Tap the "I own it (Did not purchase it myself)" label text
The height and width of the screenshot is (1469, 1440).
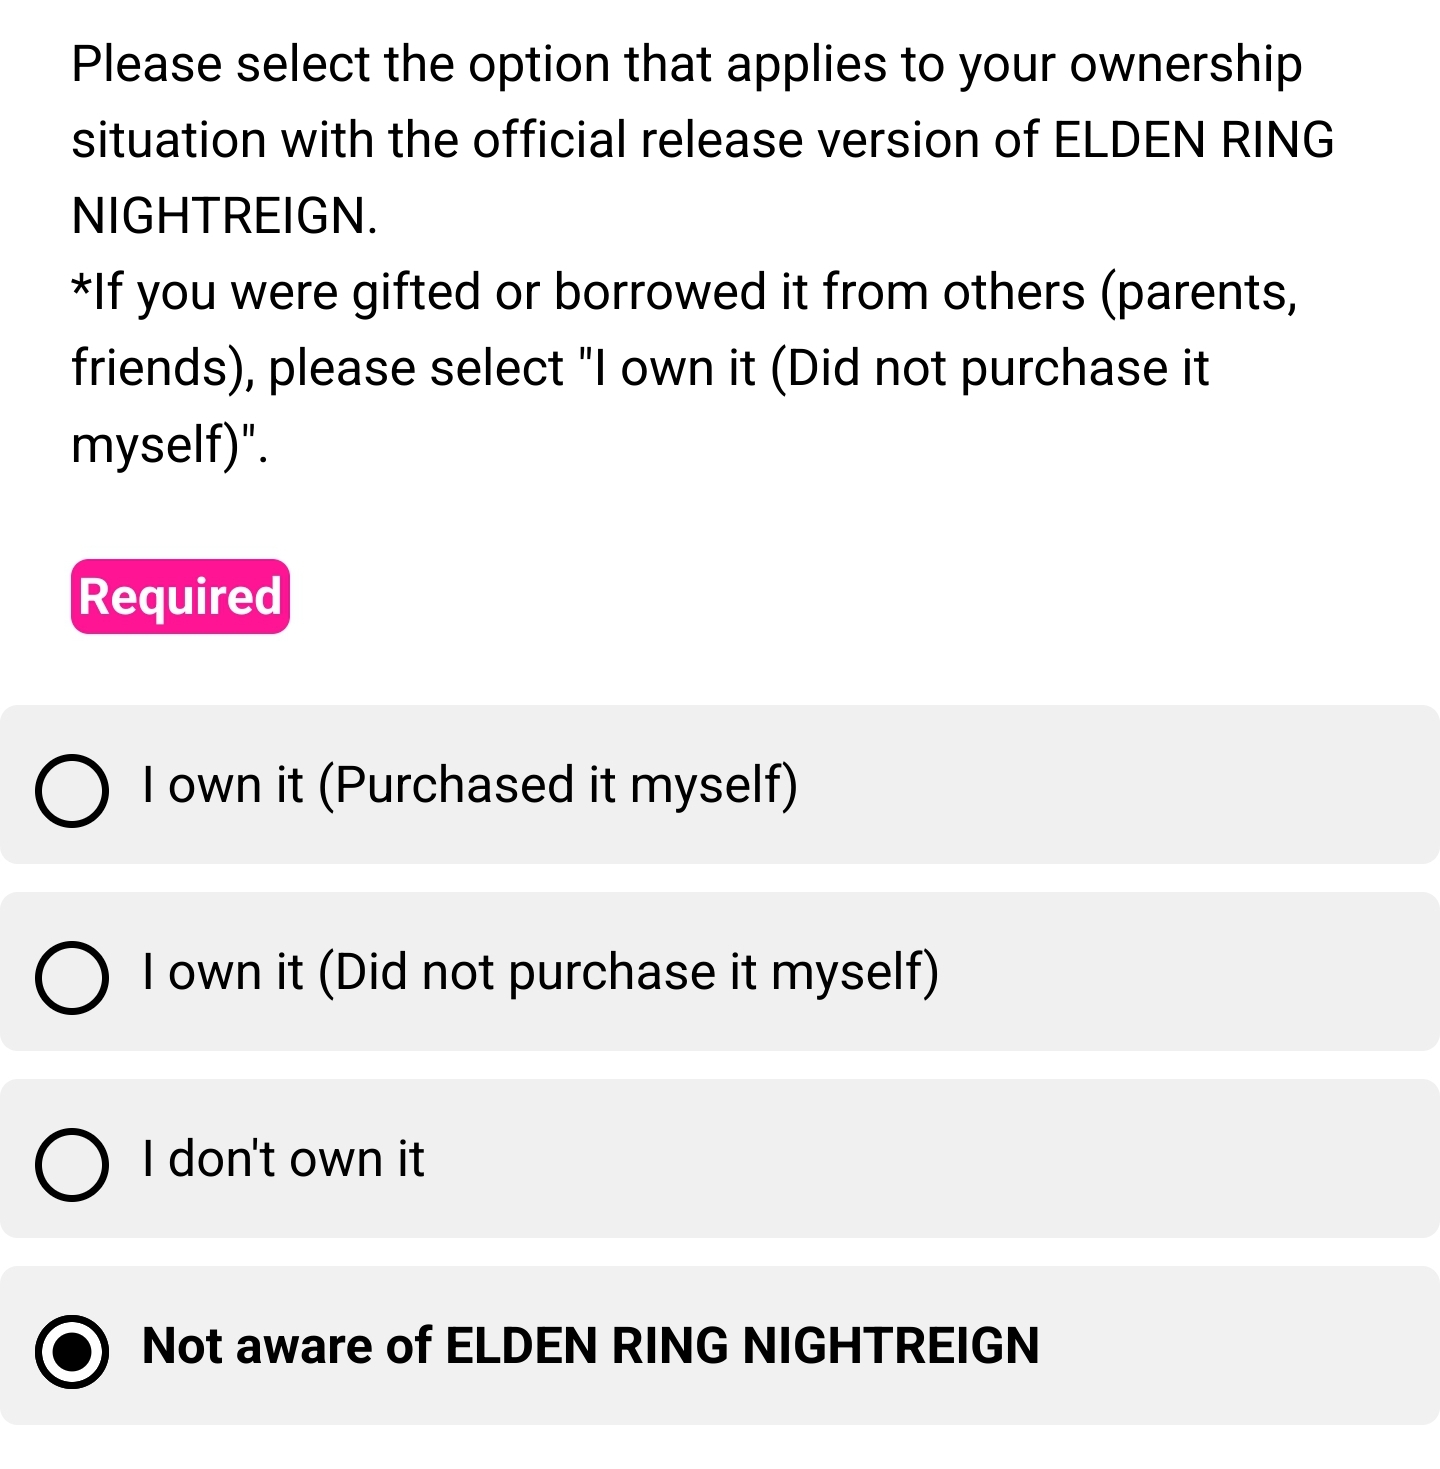pos(541,972)
